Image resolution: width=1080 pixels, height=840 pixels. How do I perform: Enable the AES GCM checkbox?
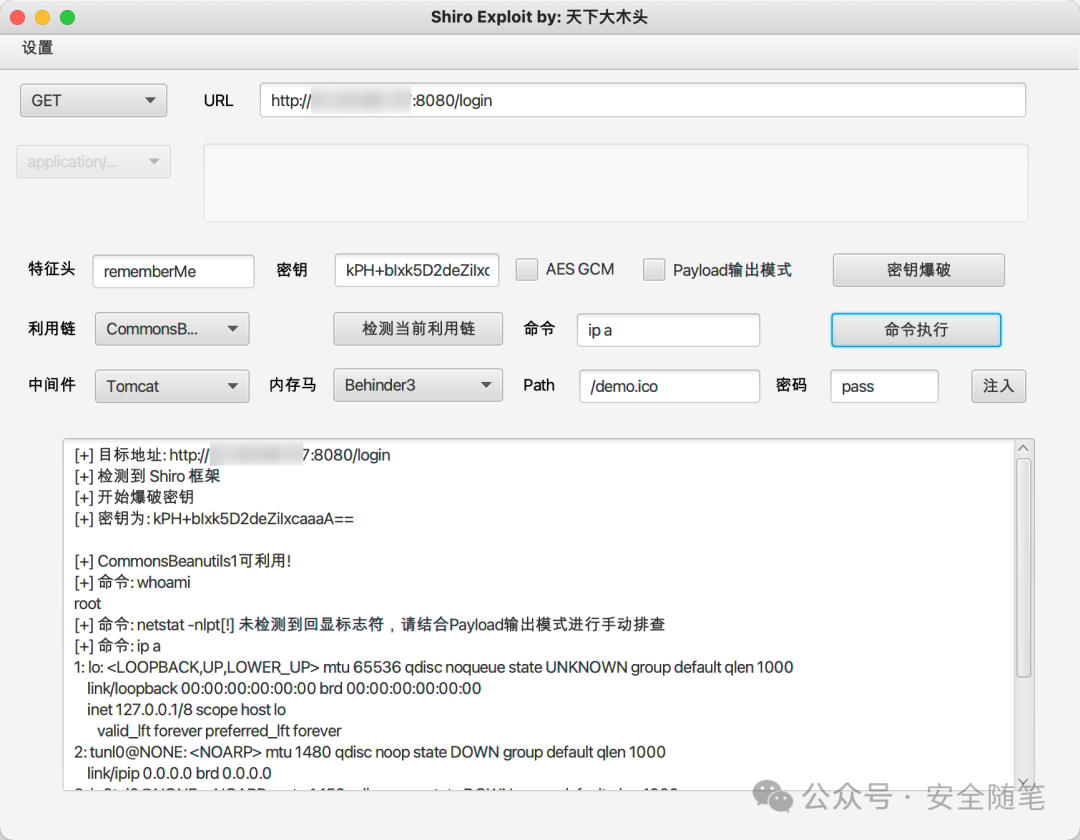pyautogui.click(x=527, y=269)
